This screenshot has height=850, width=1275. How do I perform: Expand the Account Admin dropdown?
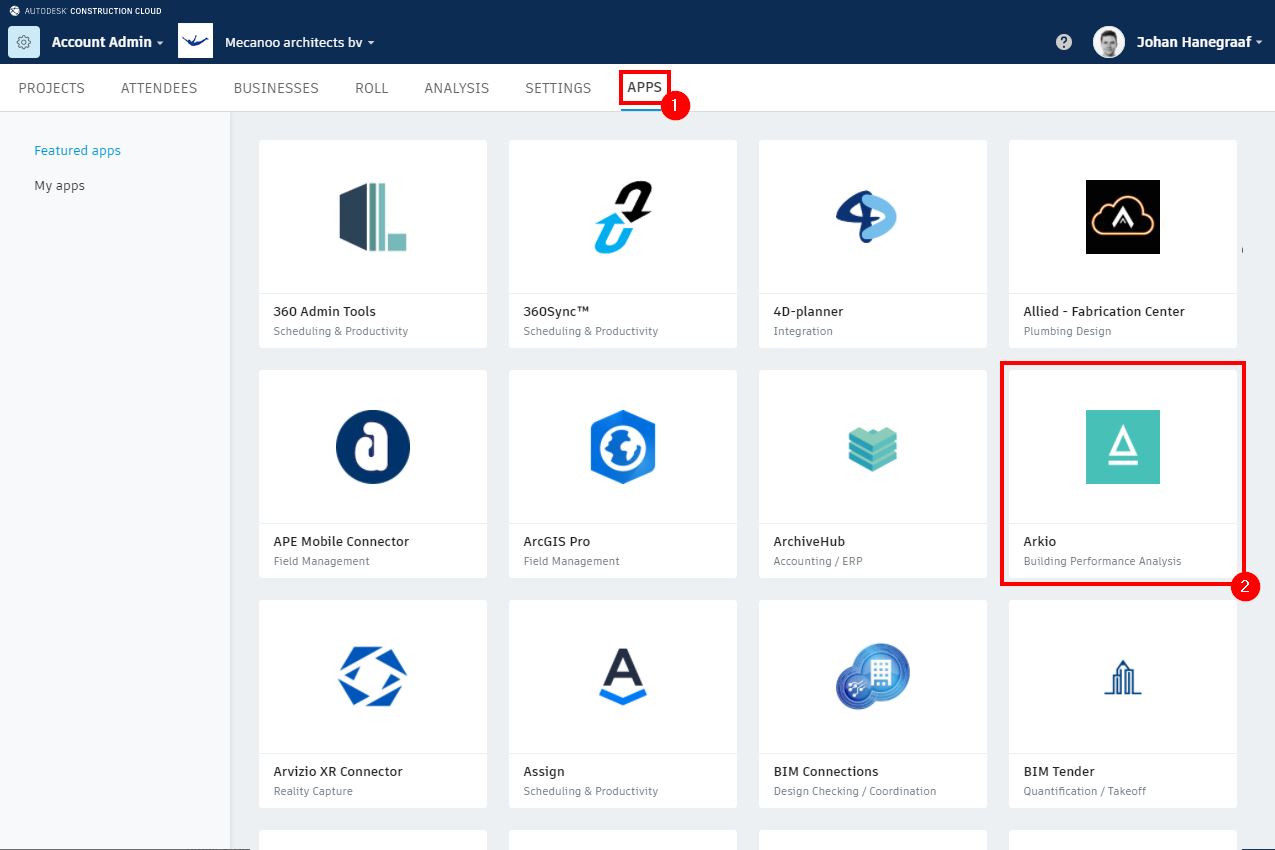[108, 42]
